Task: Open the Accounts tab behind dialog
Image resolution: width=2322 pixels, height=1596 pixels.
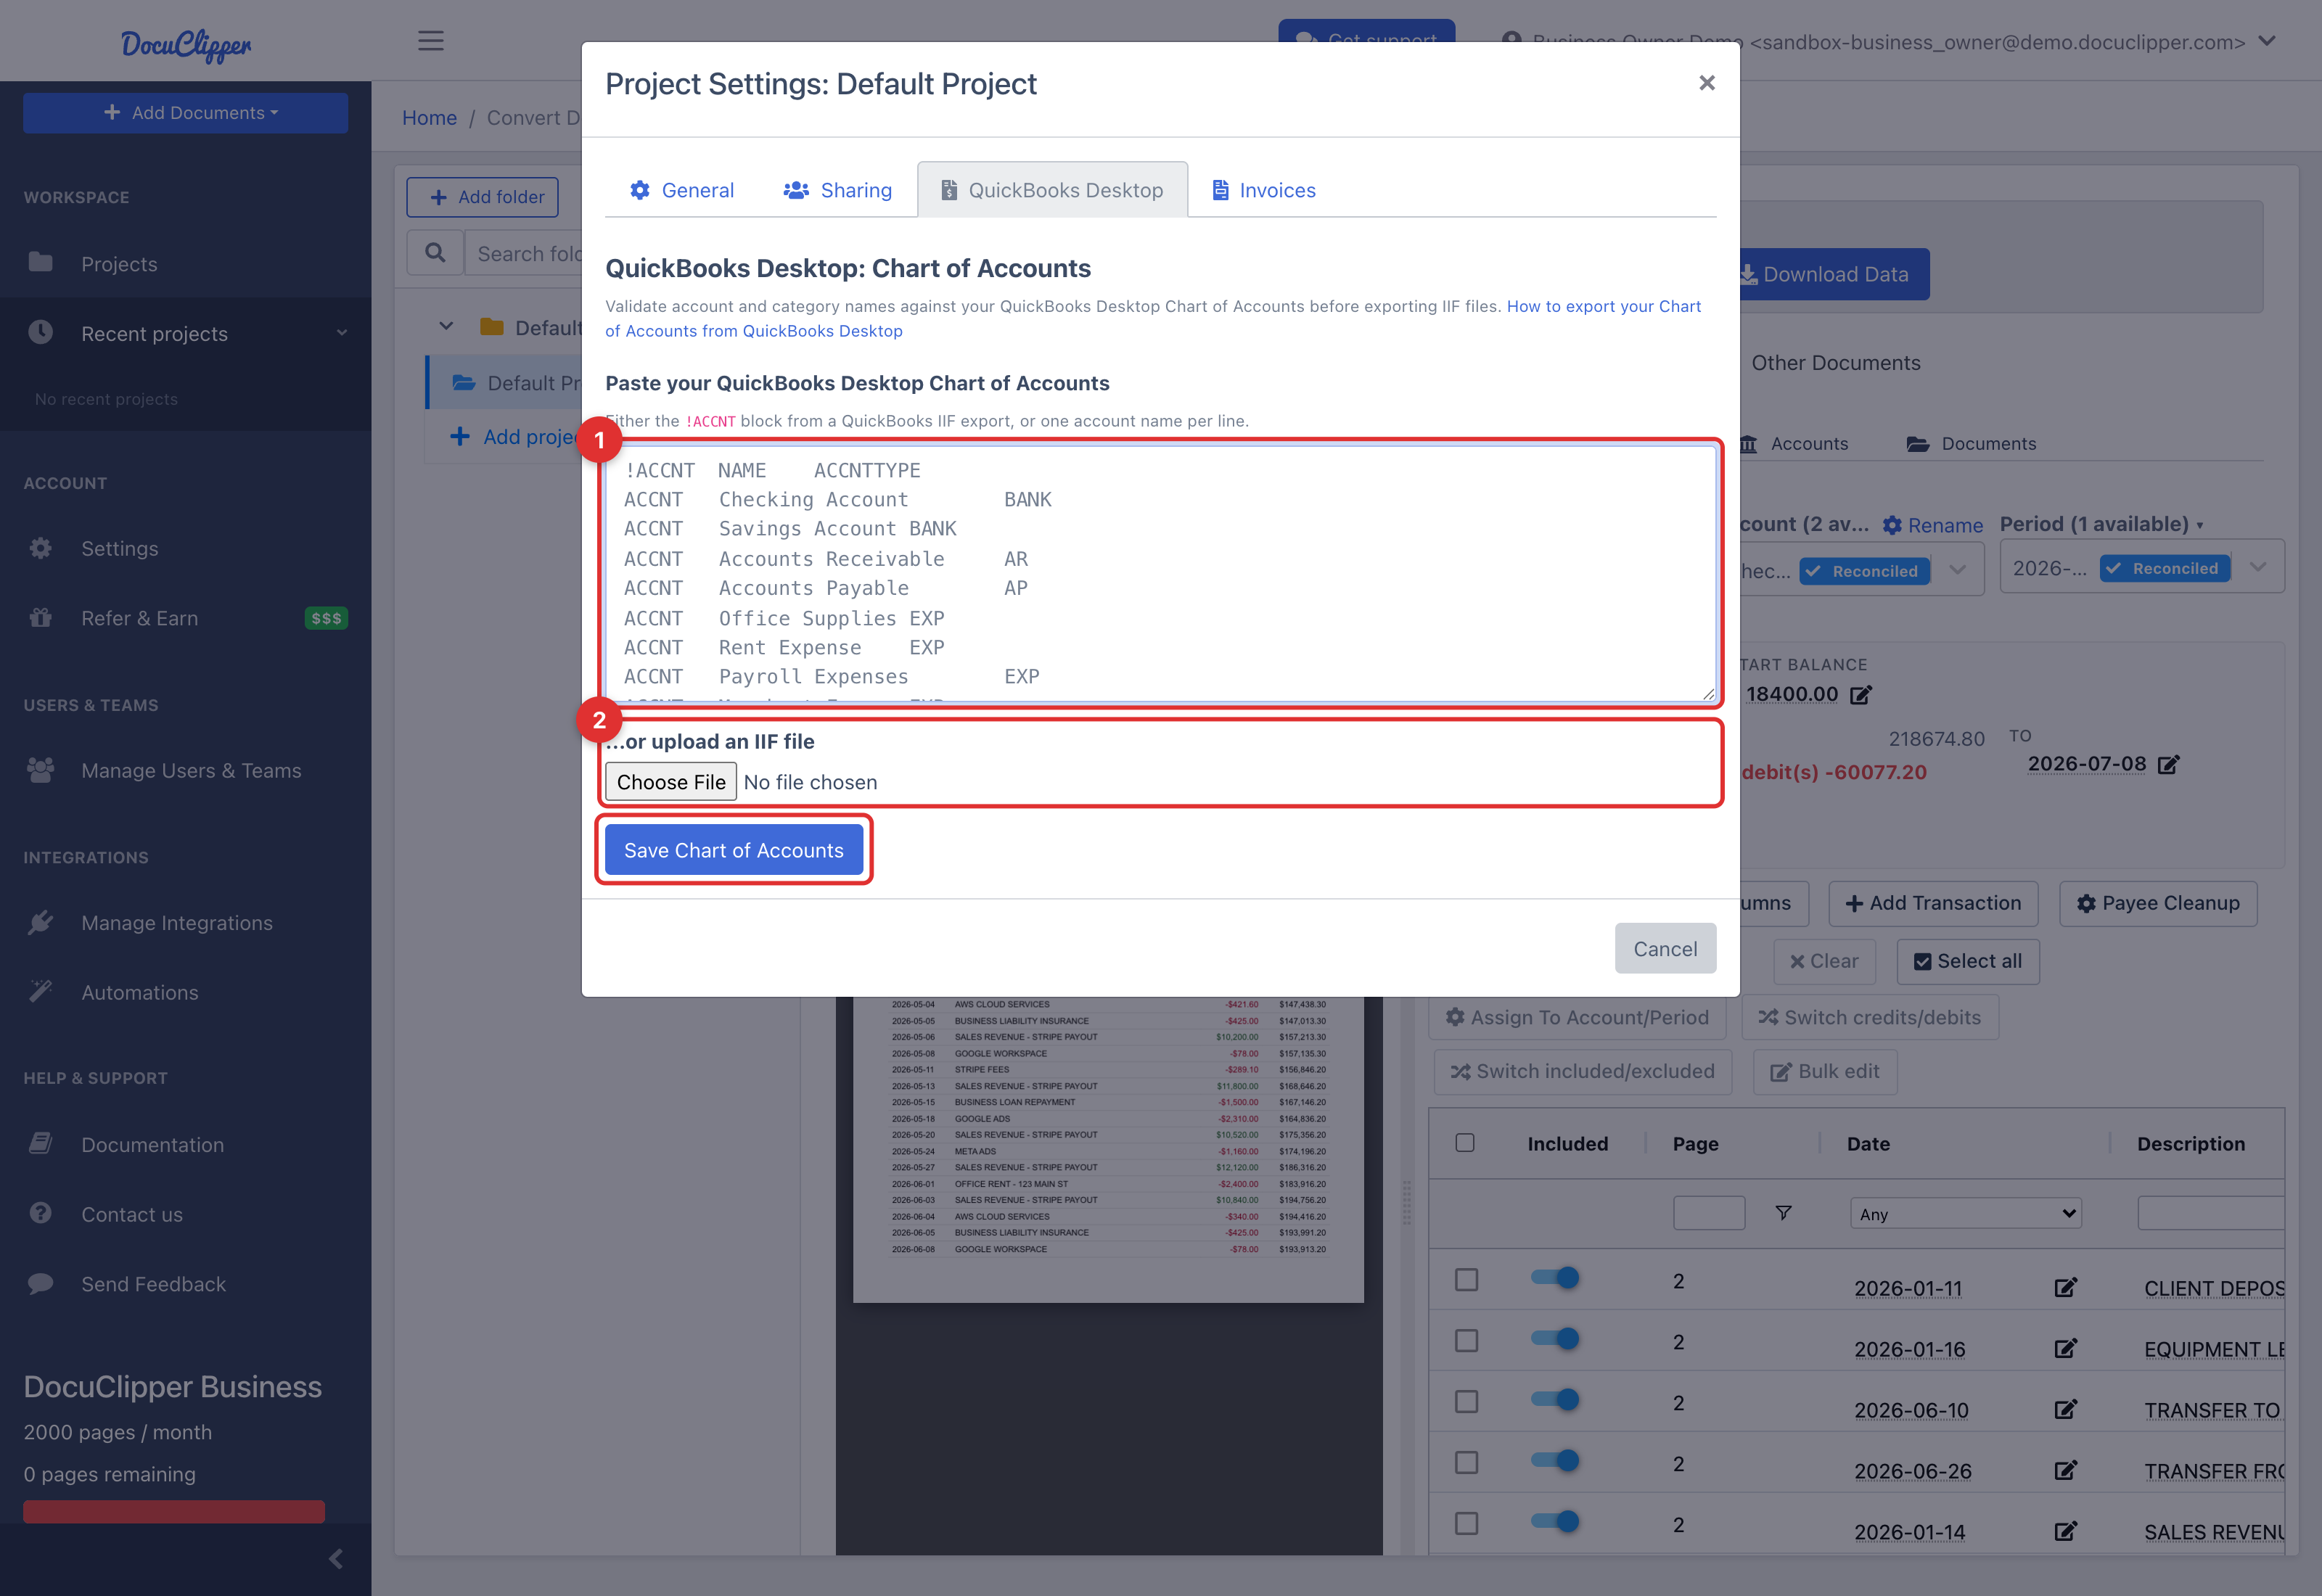Action: click(x=1795, y=444)
